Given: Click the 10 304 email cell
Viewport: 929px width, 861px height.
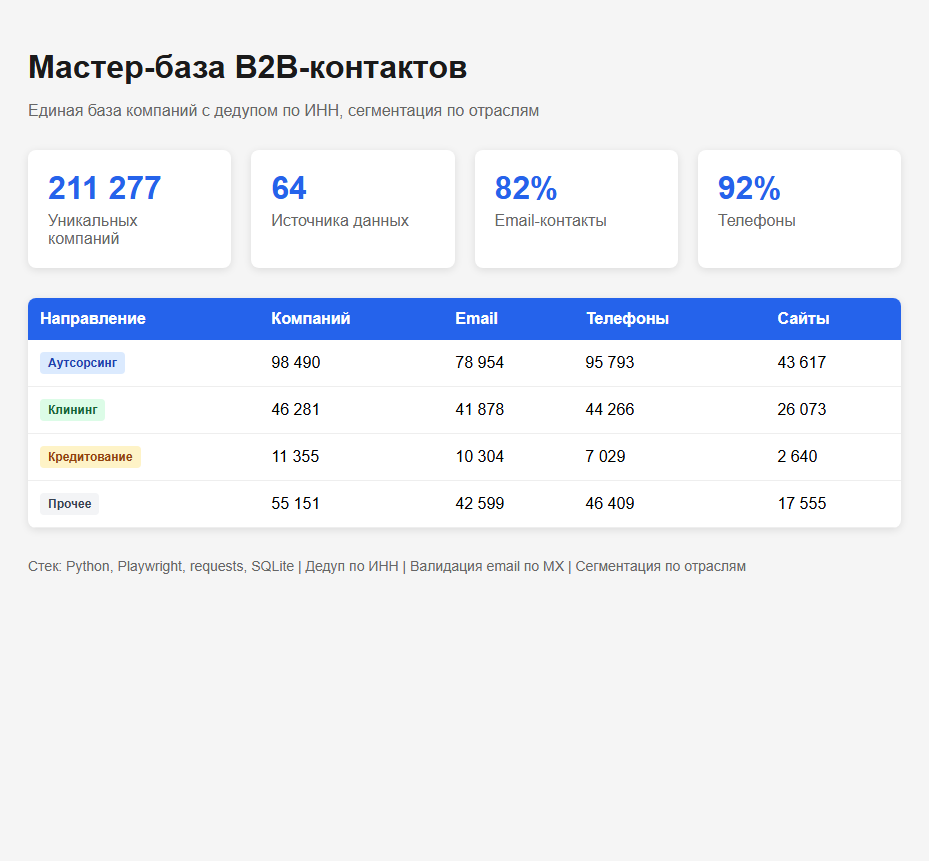Looking at the screenshot, I should click(479, 456).
